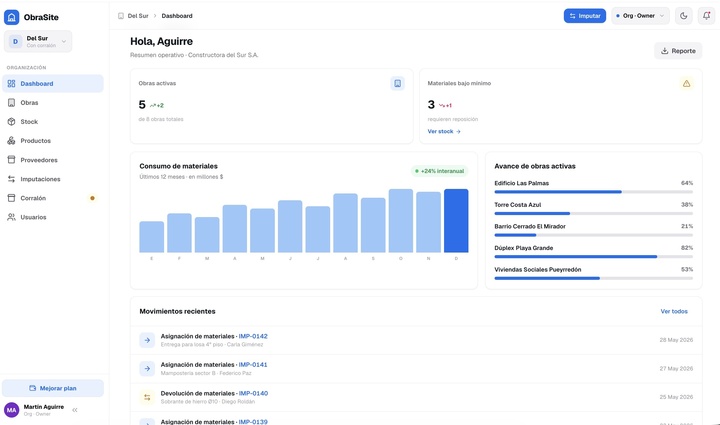The image size is (720, 425).
Task: Click the 27 May 2026 date
Action: point(676,369)
